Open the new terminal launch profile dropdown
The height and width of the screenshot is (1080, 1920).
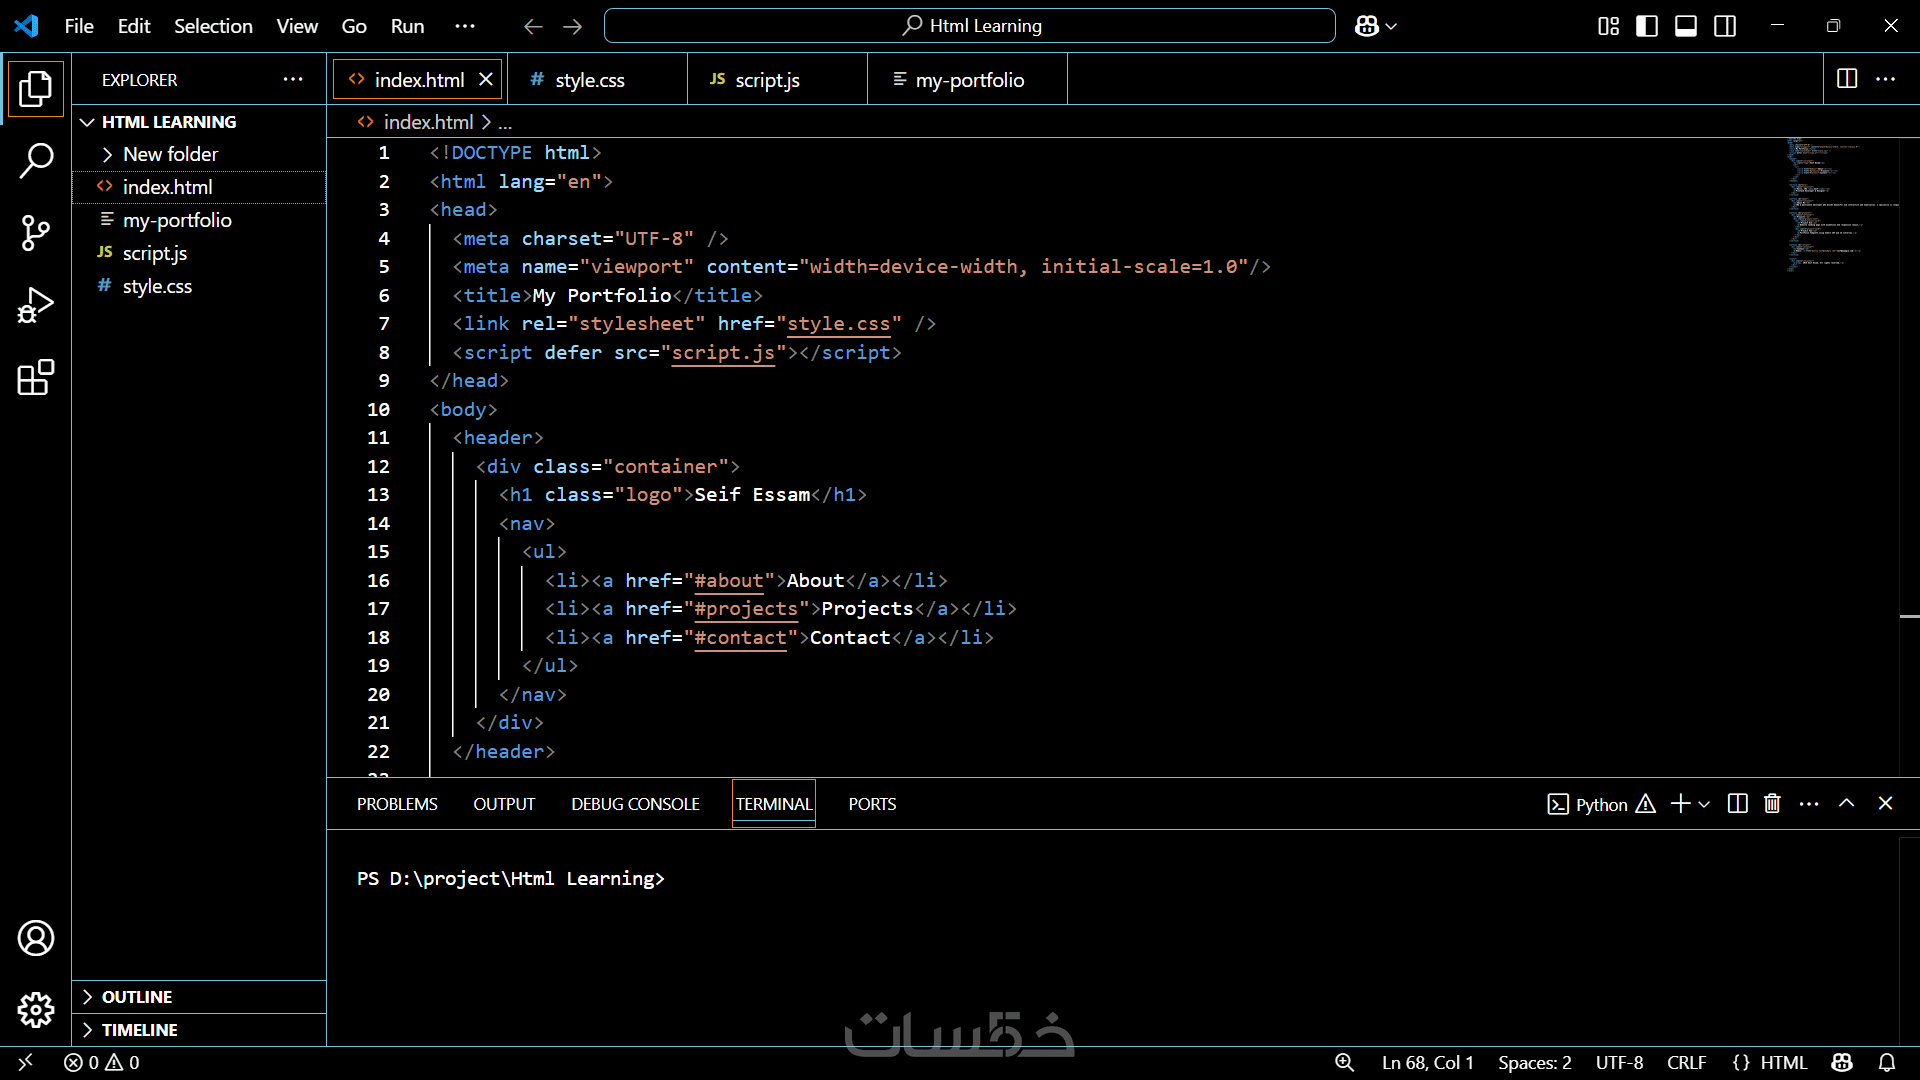pyautogui.click(x=1704, y=804)
